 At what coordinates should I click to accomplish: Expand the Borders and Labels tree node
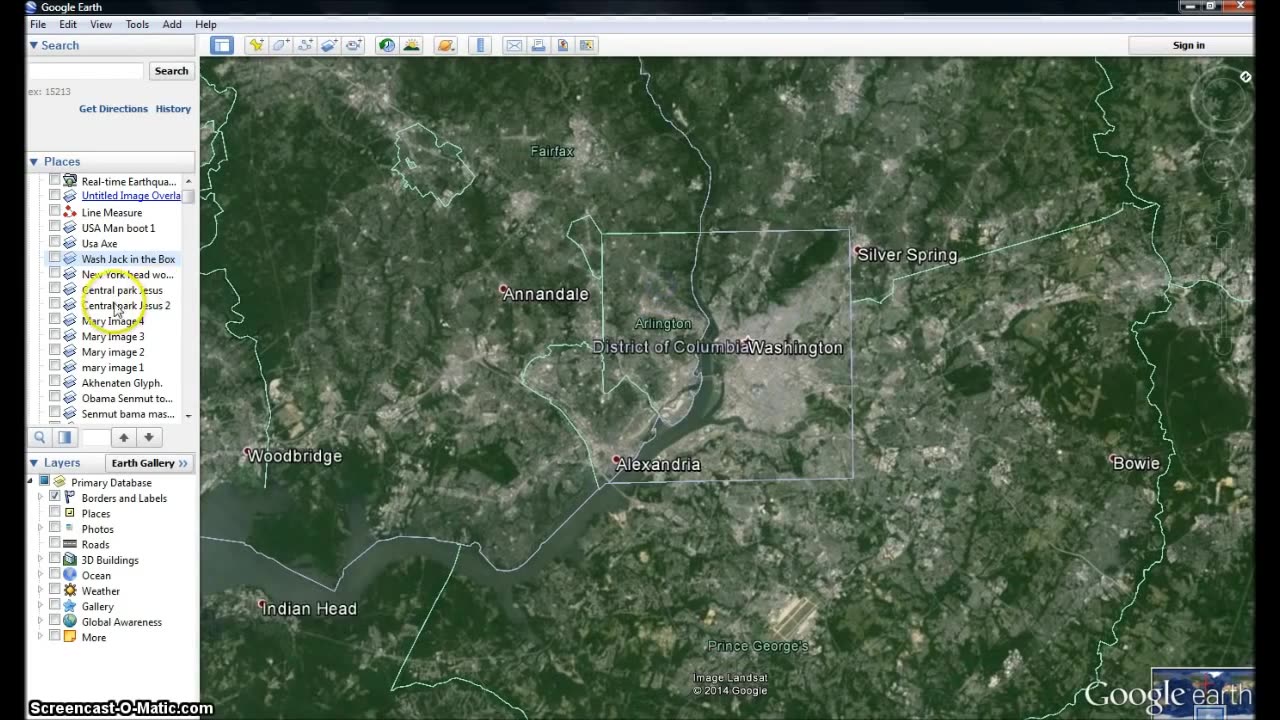[x=41, y=498]
